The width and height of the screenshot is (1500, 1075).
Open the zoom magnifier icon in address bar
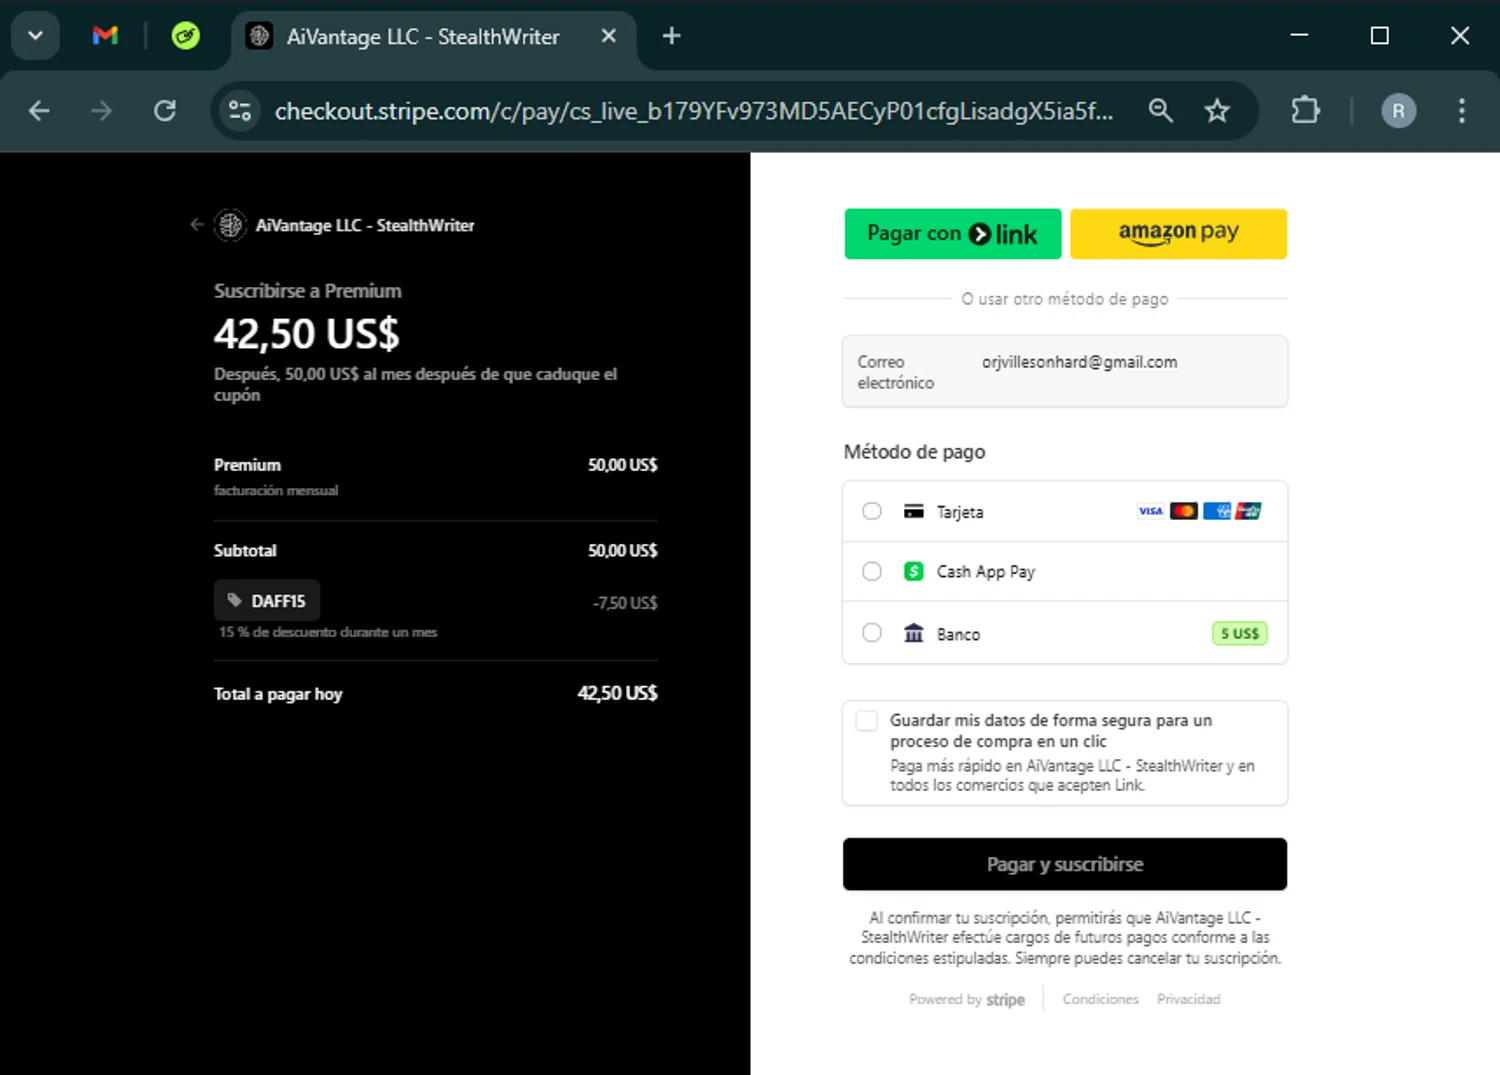(1160, 111)
